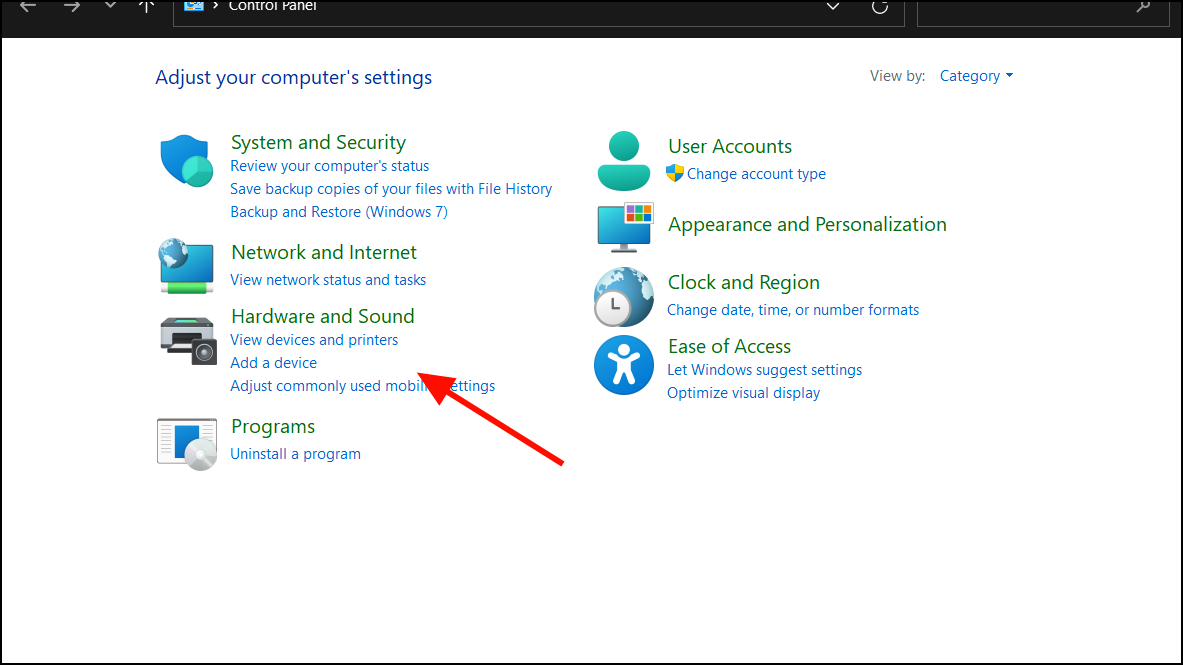Go up one level with the up arrow
The image size is (1183, 665).
coord(146,7)
